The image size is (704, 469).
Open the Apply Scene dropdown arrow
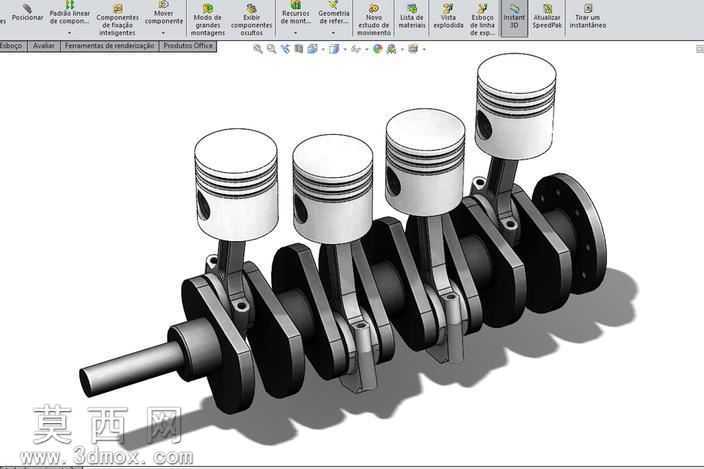tap(402, 49)
